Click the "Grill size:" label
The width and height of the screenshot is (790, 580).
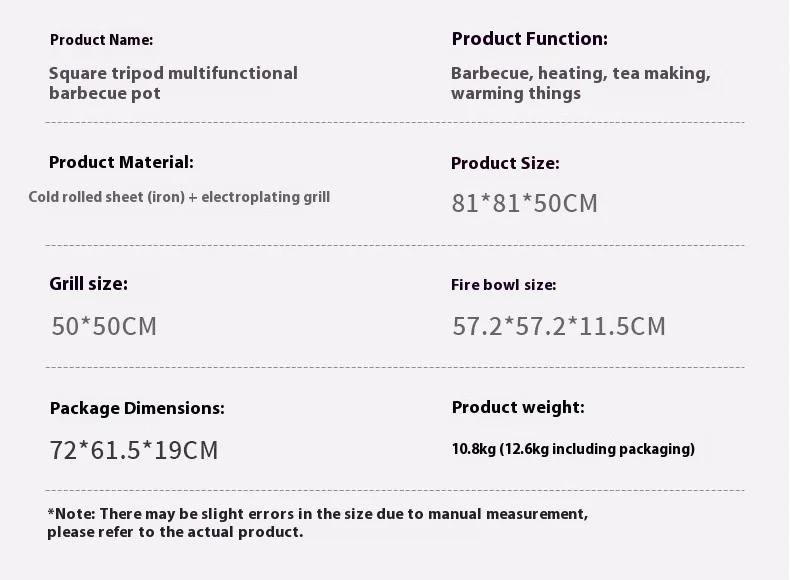click(88, 284)
